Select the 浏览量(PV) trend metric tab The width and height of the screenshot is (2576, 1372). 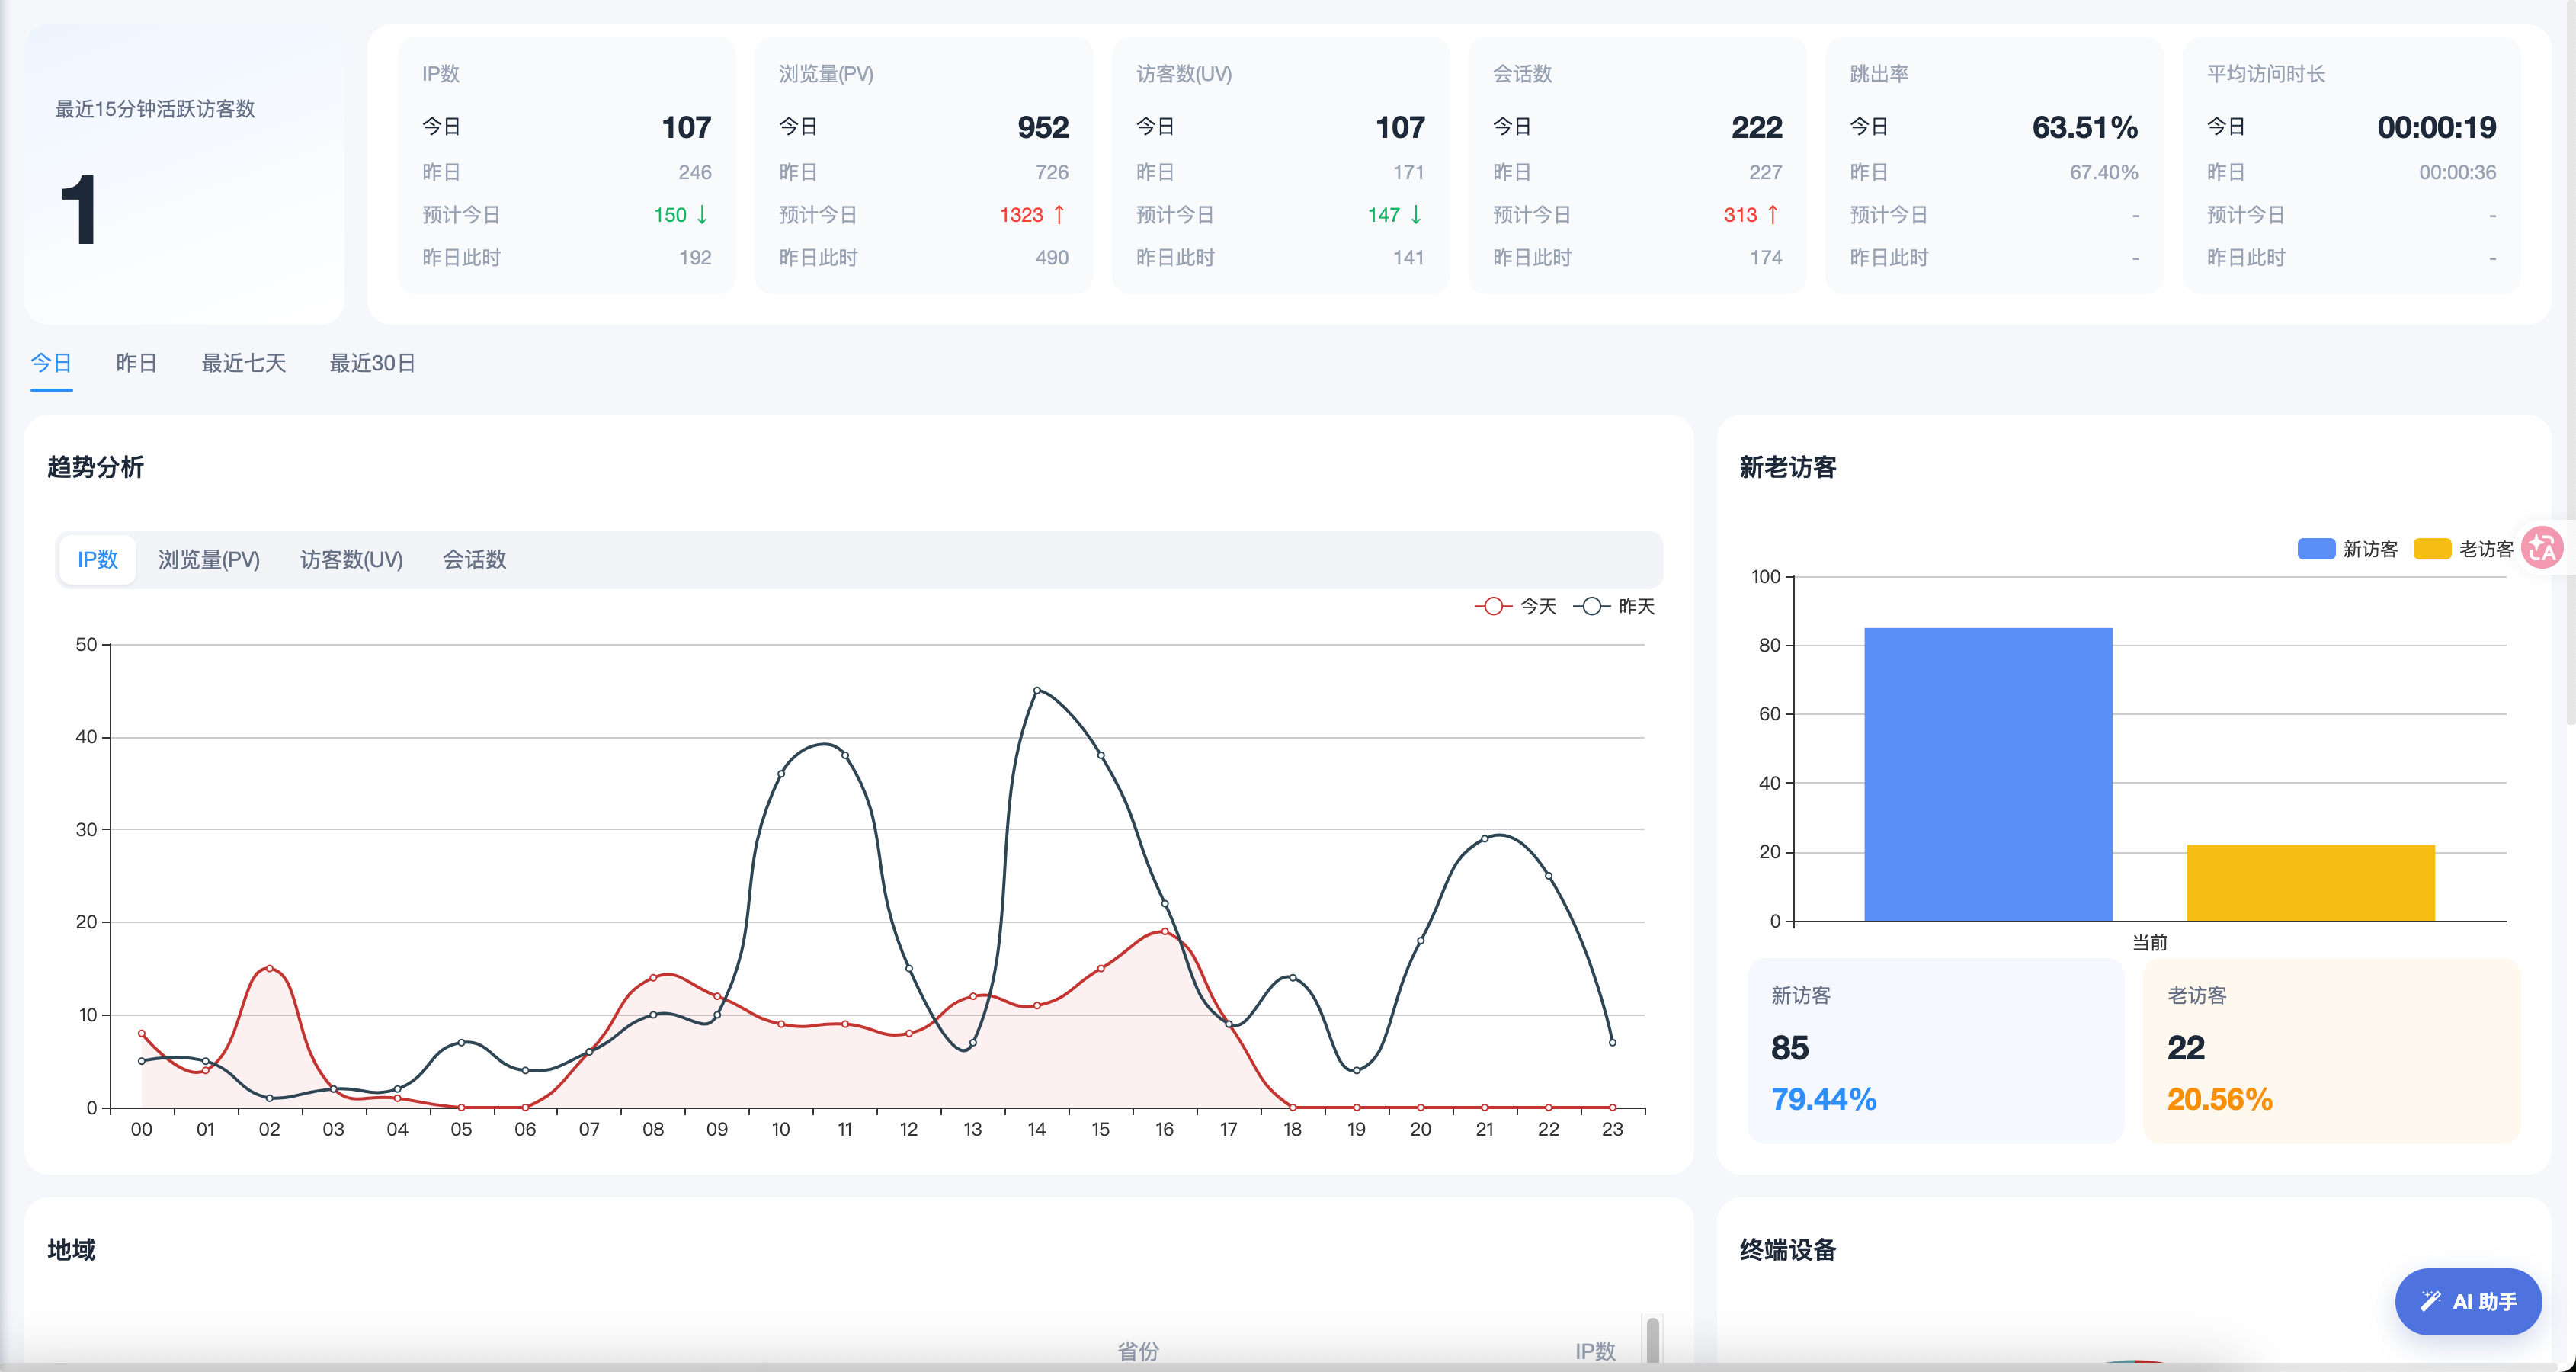(209, 560)
